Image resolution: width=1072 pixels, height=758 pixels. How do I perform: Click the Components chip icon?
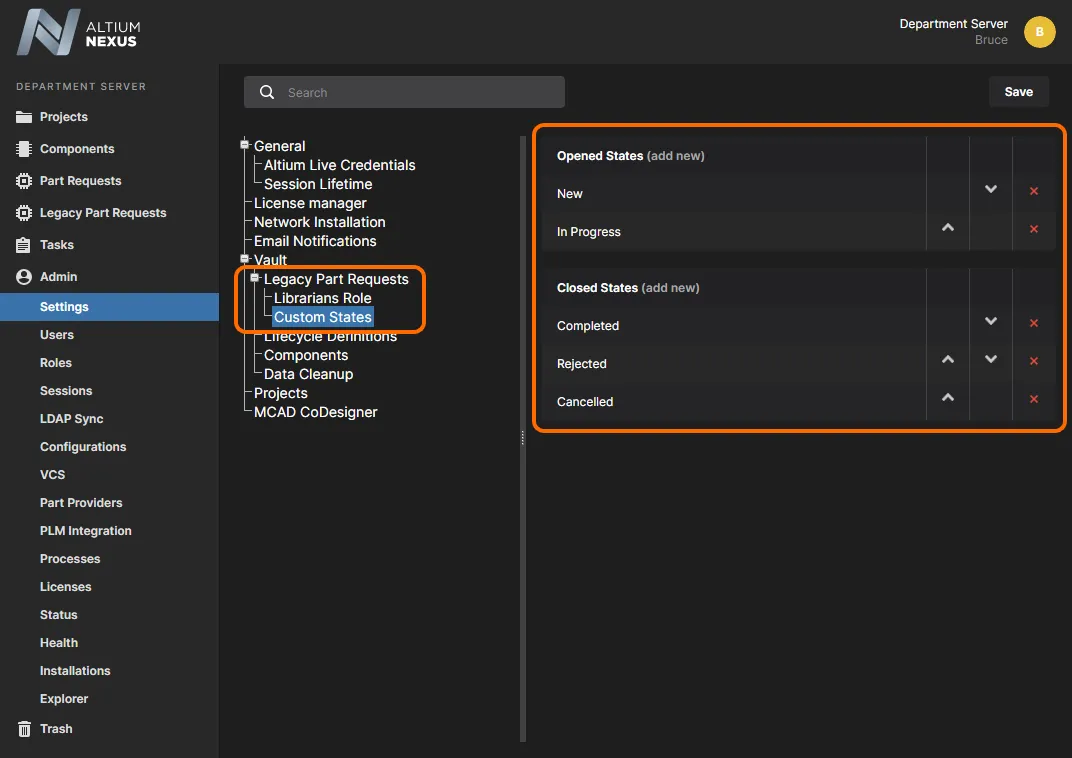[x=24, y=149]
